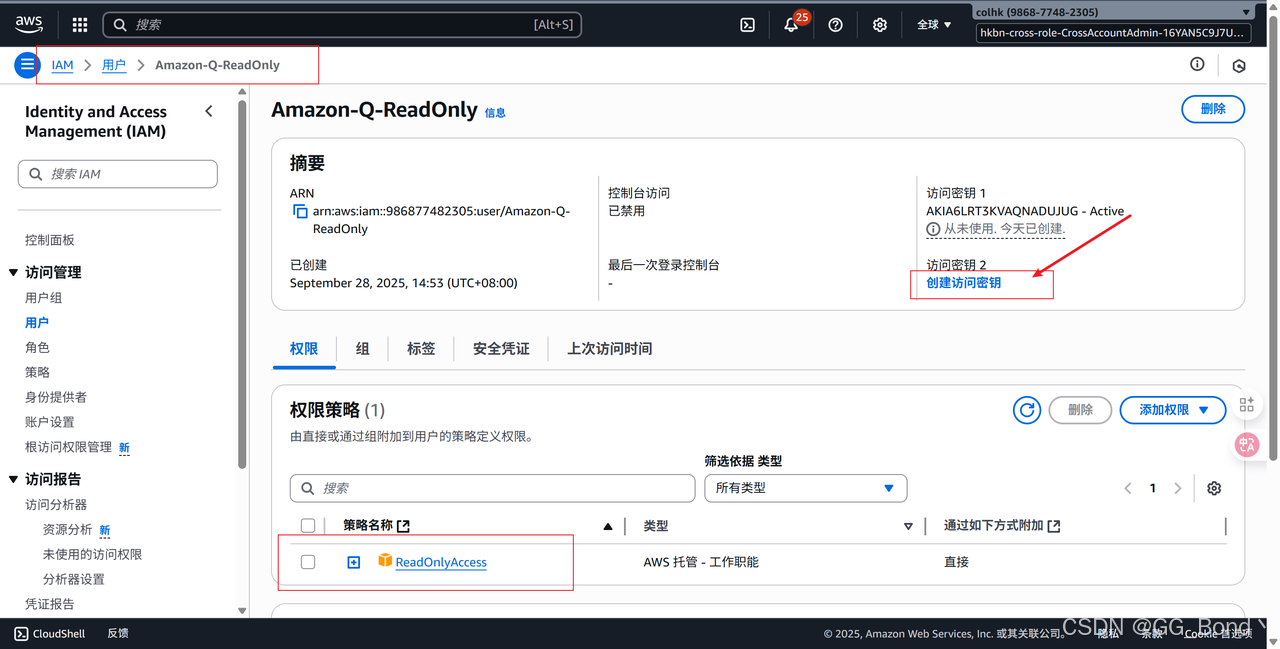Open the services grid menu
This screenshot has height=649, width=1280.
coord(80,25)
